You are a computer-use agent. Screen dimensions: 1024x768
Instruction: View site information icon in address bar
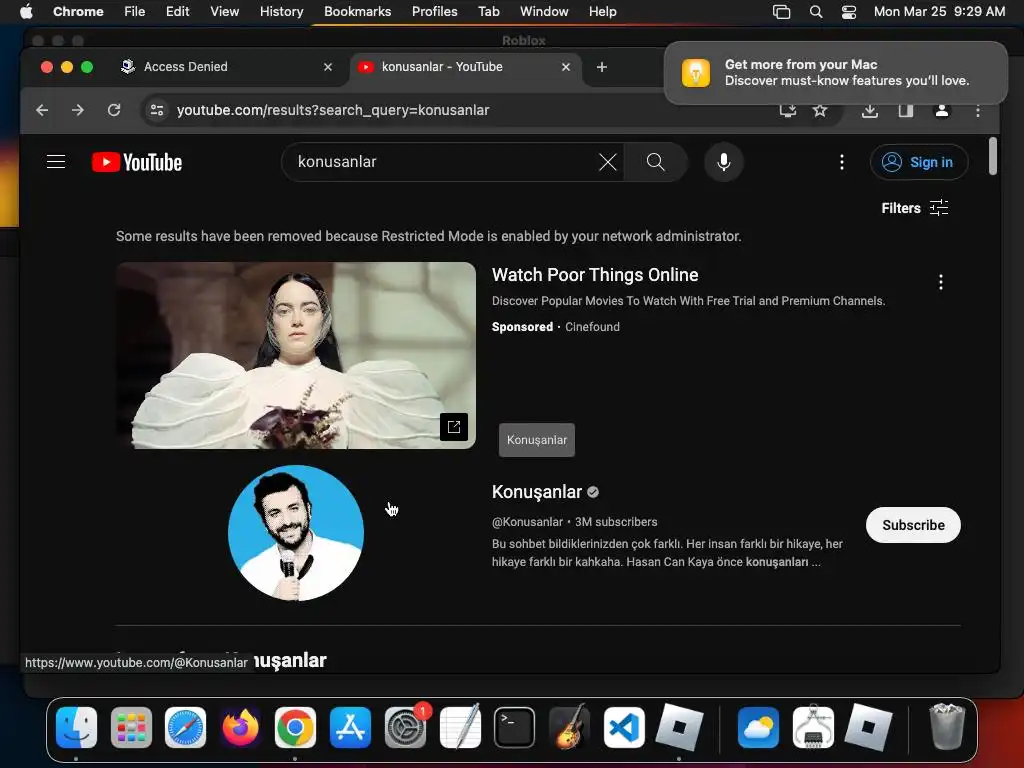(157, 110)
